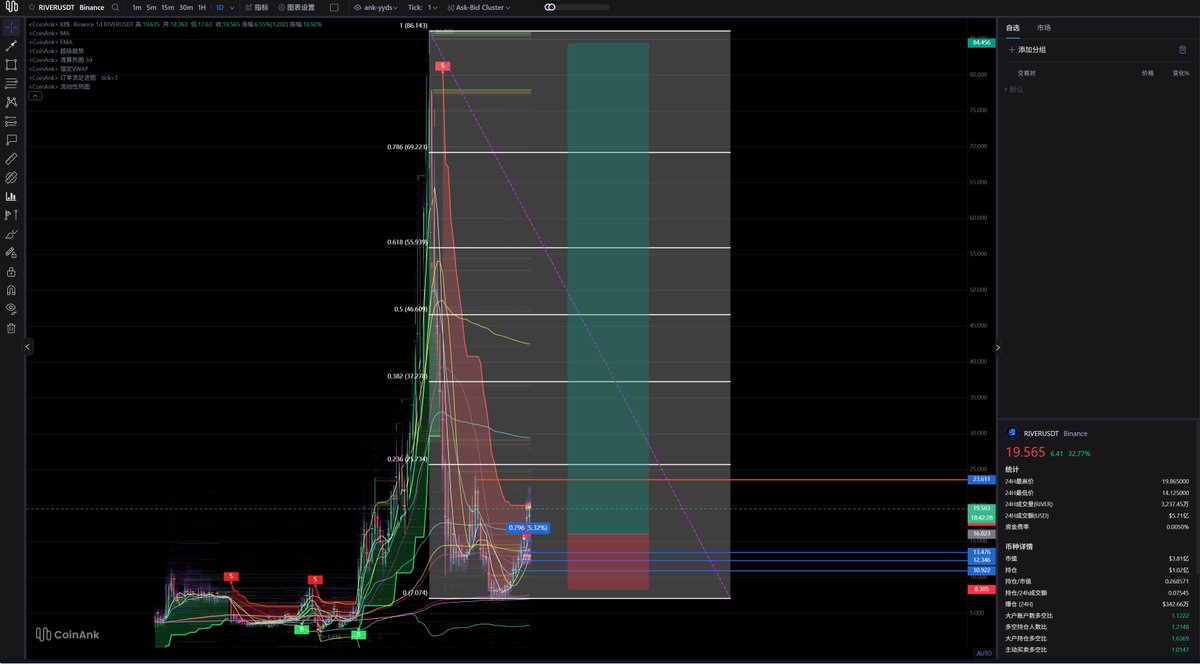Delete drawings with trash icon
This screenshot has height=664, width=1200.
click(x=11, y=328)
